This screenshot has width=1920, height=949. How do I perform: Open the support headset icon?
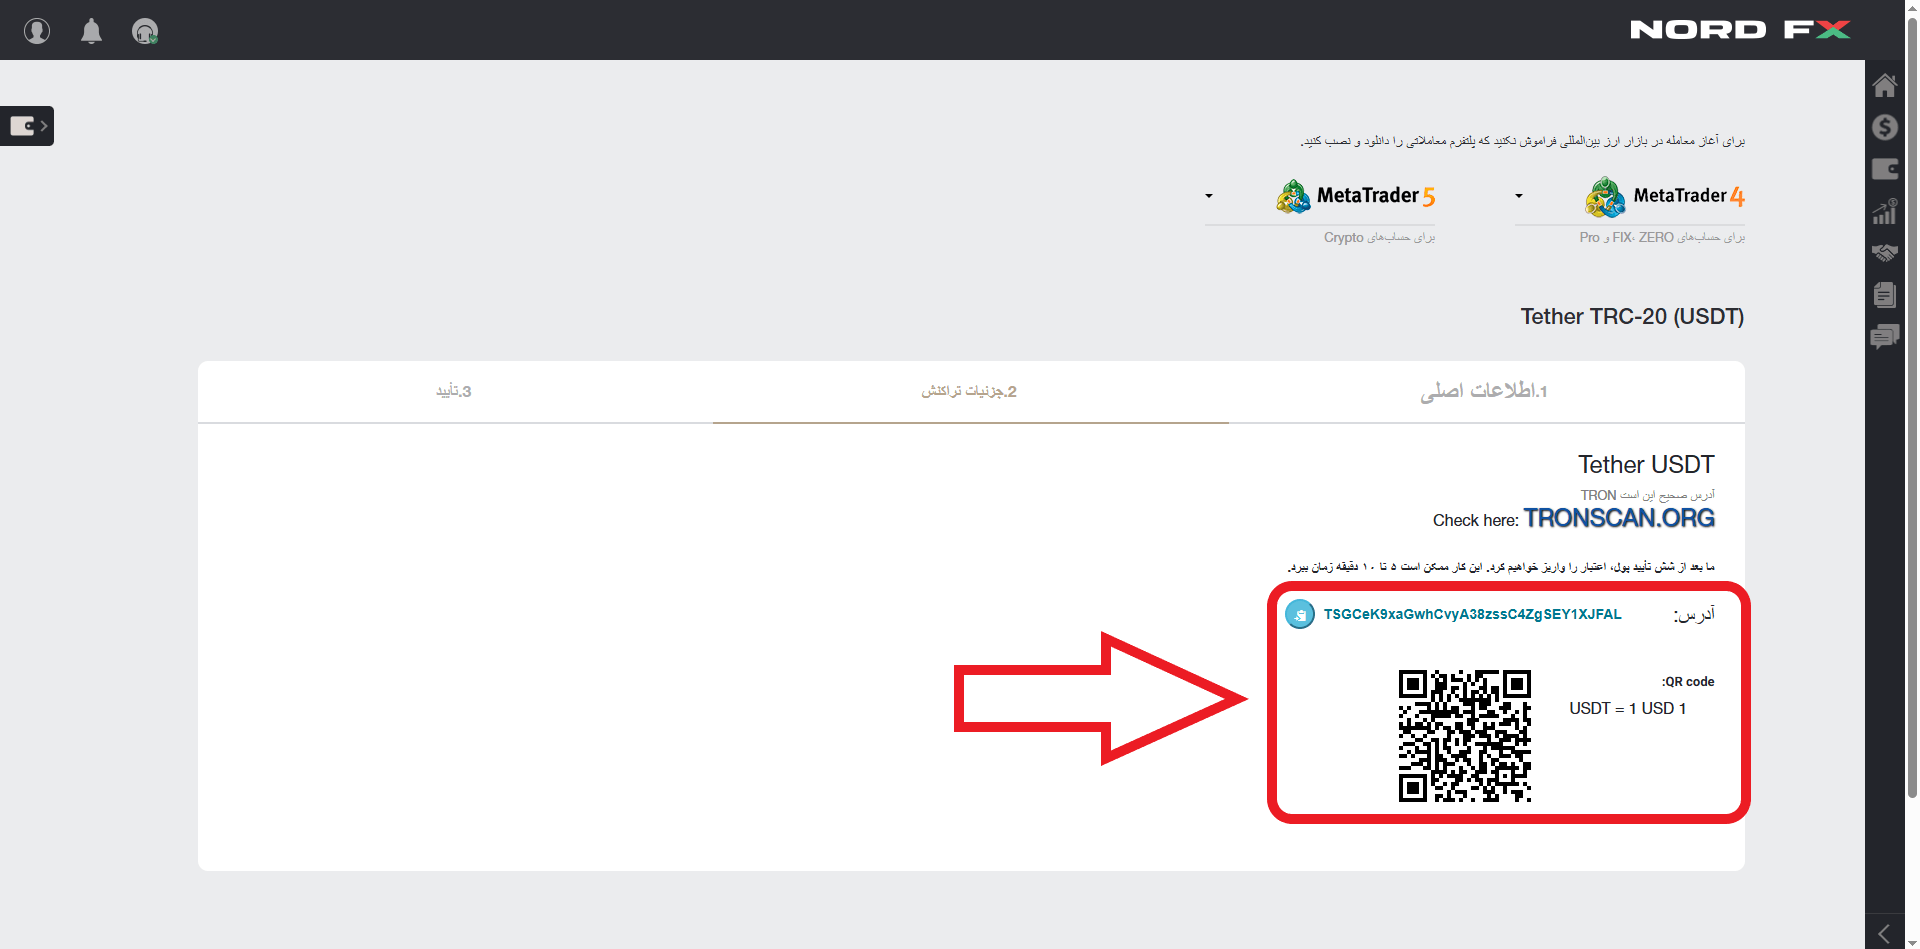(145, 31)
